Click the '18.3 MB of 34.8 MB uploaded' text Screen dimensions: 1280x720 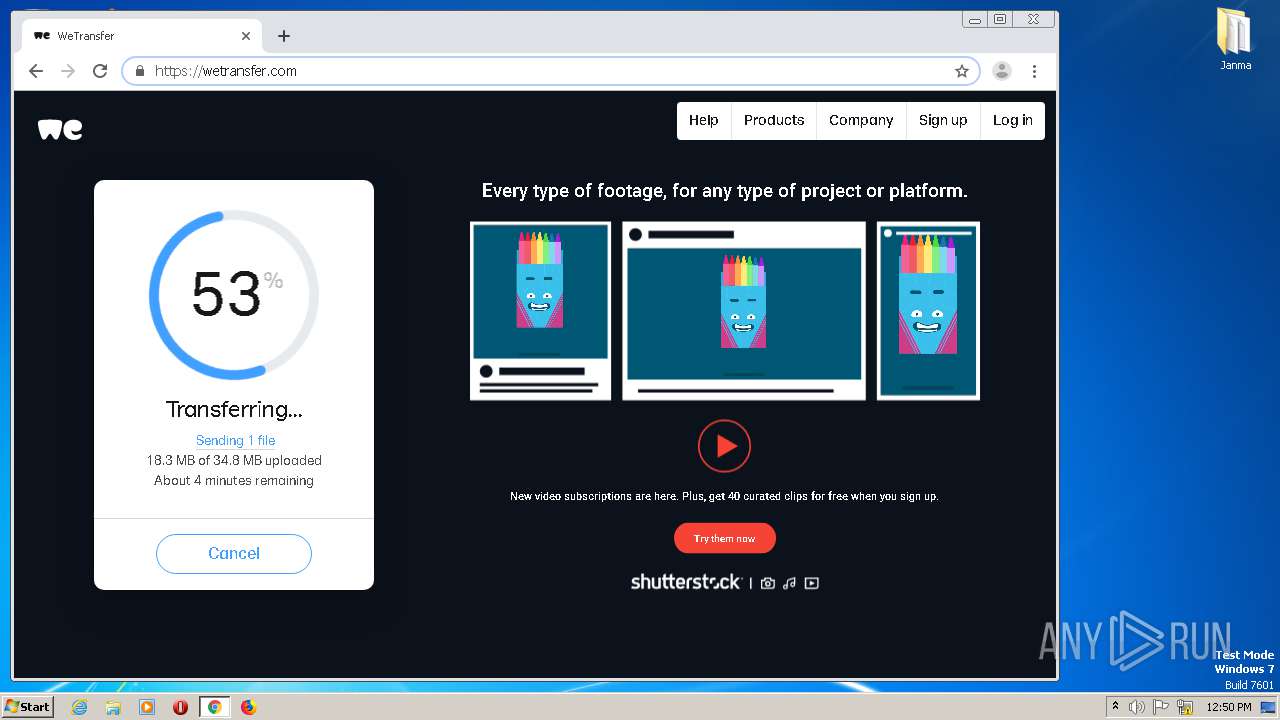(x=234, y=461)
